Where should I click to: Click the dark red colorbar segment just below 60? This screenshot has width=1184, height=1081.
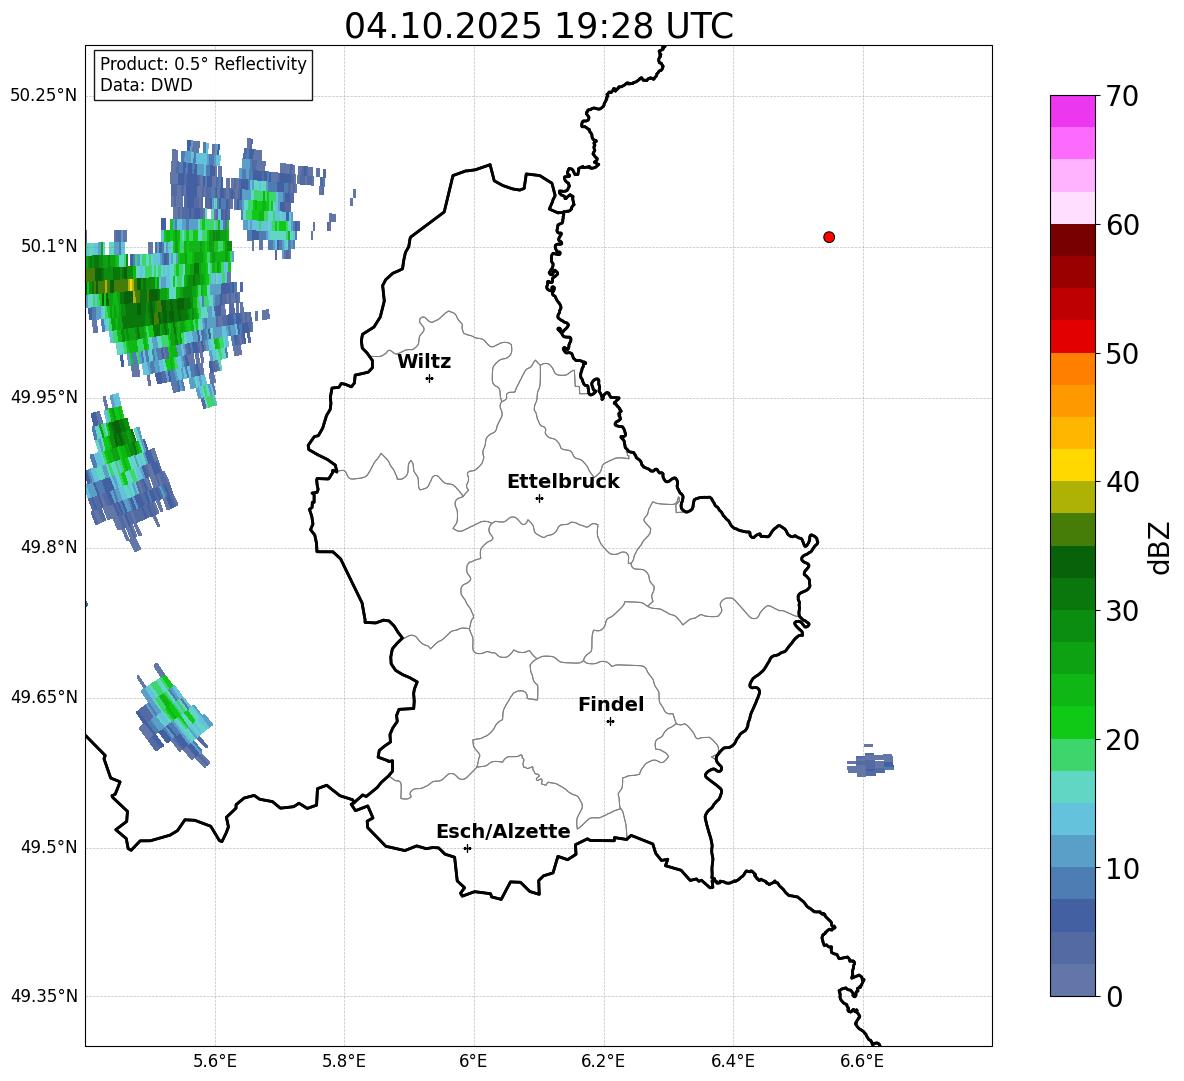click(1073, 240)
